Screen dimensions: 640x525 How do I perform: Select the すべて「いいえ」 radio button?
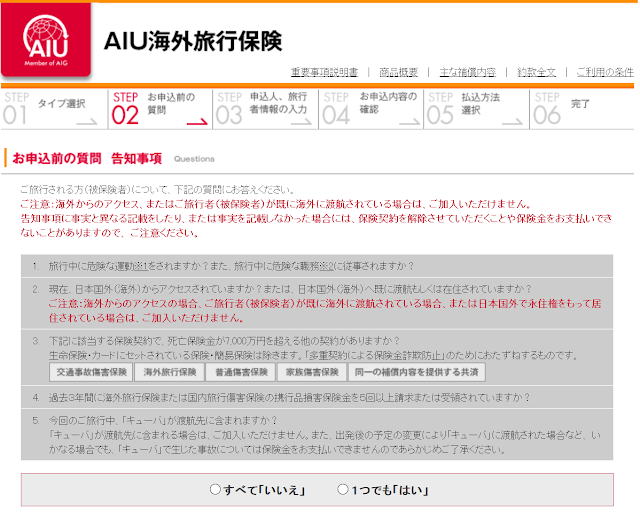[x=215, y=489]
